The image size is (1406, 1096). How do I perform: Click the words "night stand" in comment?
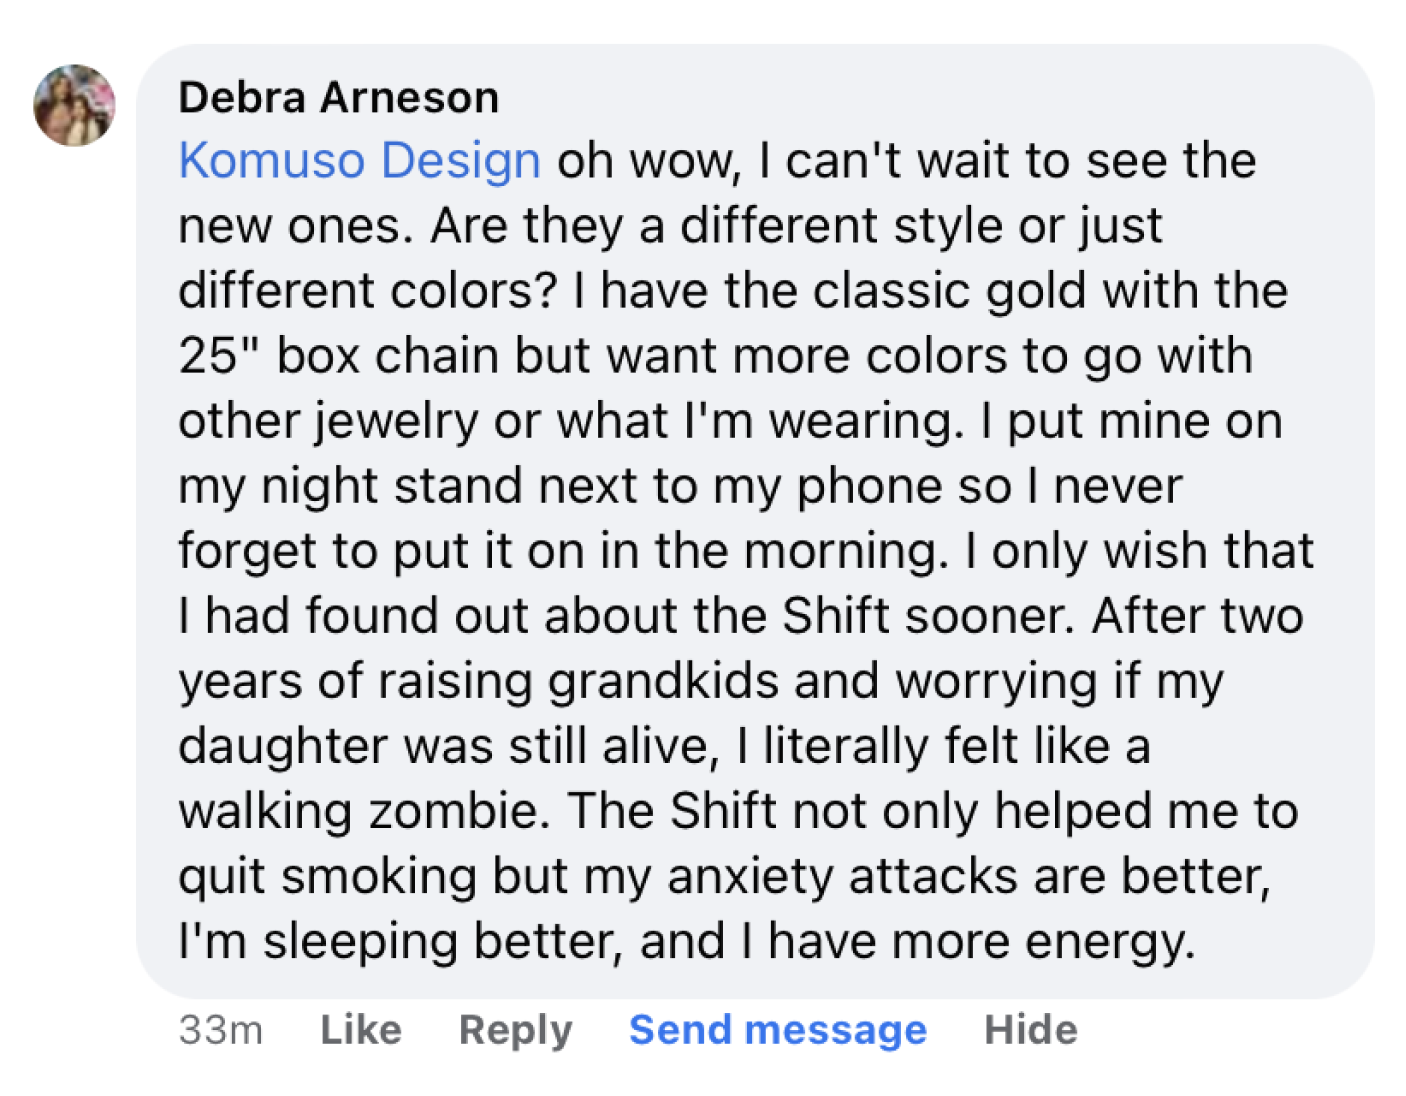click(x=391, y=486)
